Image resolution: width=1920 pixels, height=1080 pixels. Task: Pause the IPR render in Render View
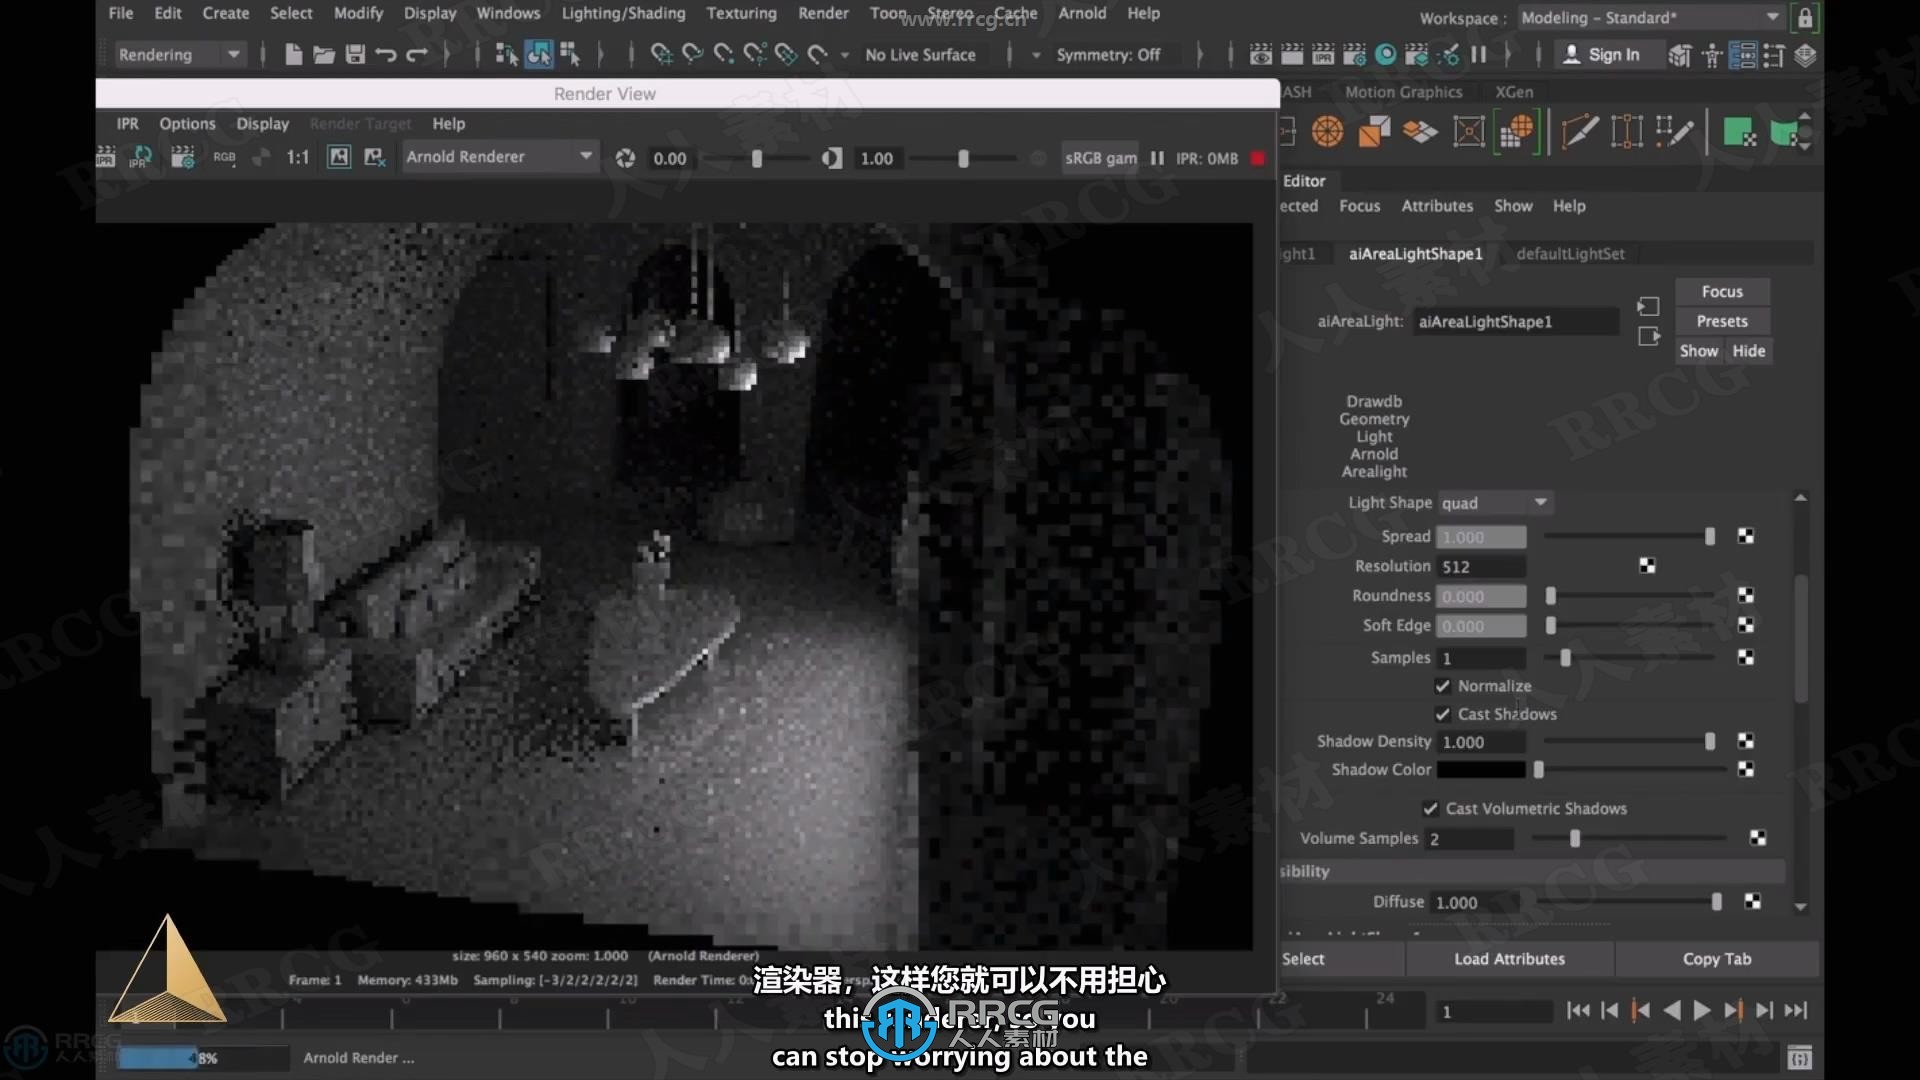pos(1157,158)
